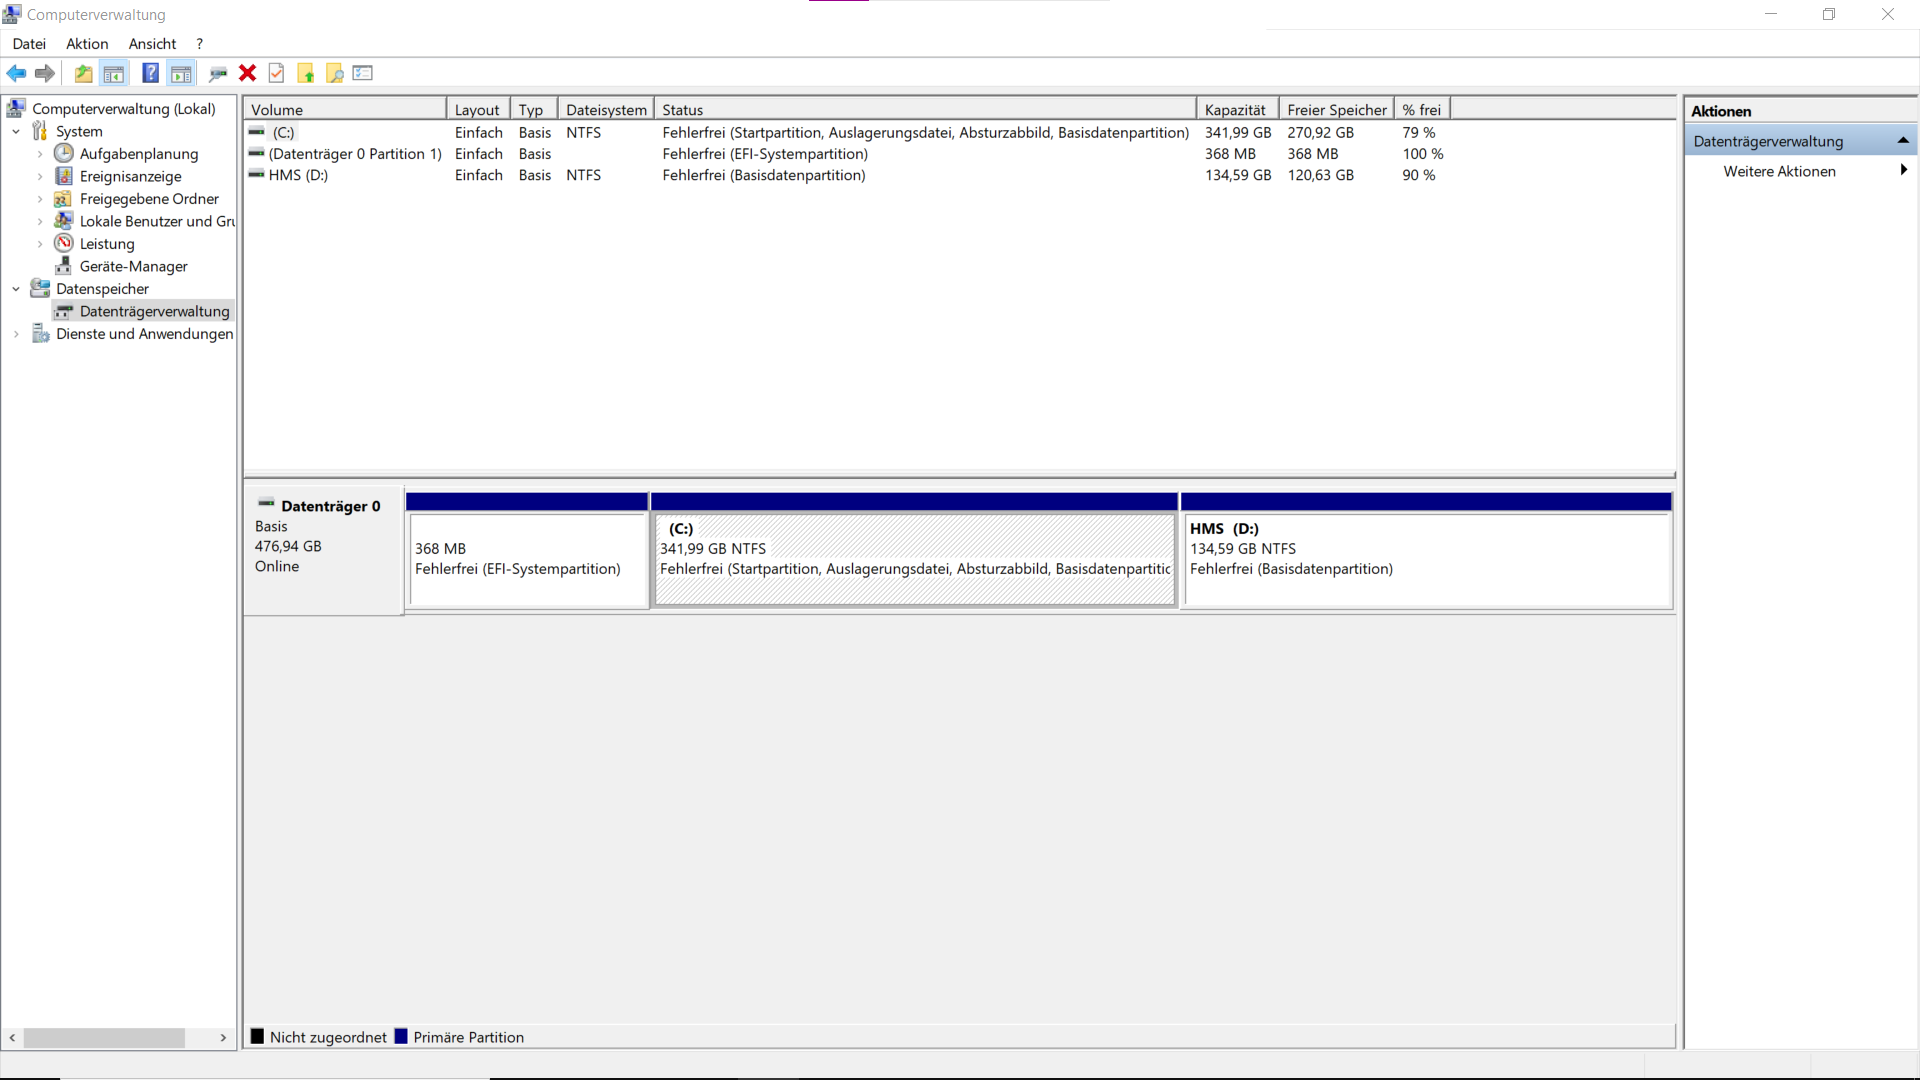Select the HMS (D:) partition block
1920x1080 pixels.
point(1426,560)
